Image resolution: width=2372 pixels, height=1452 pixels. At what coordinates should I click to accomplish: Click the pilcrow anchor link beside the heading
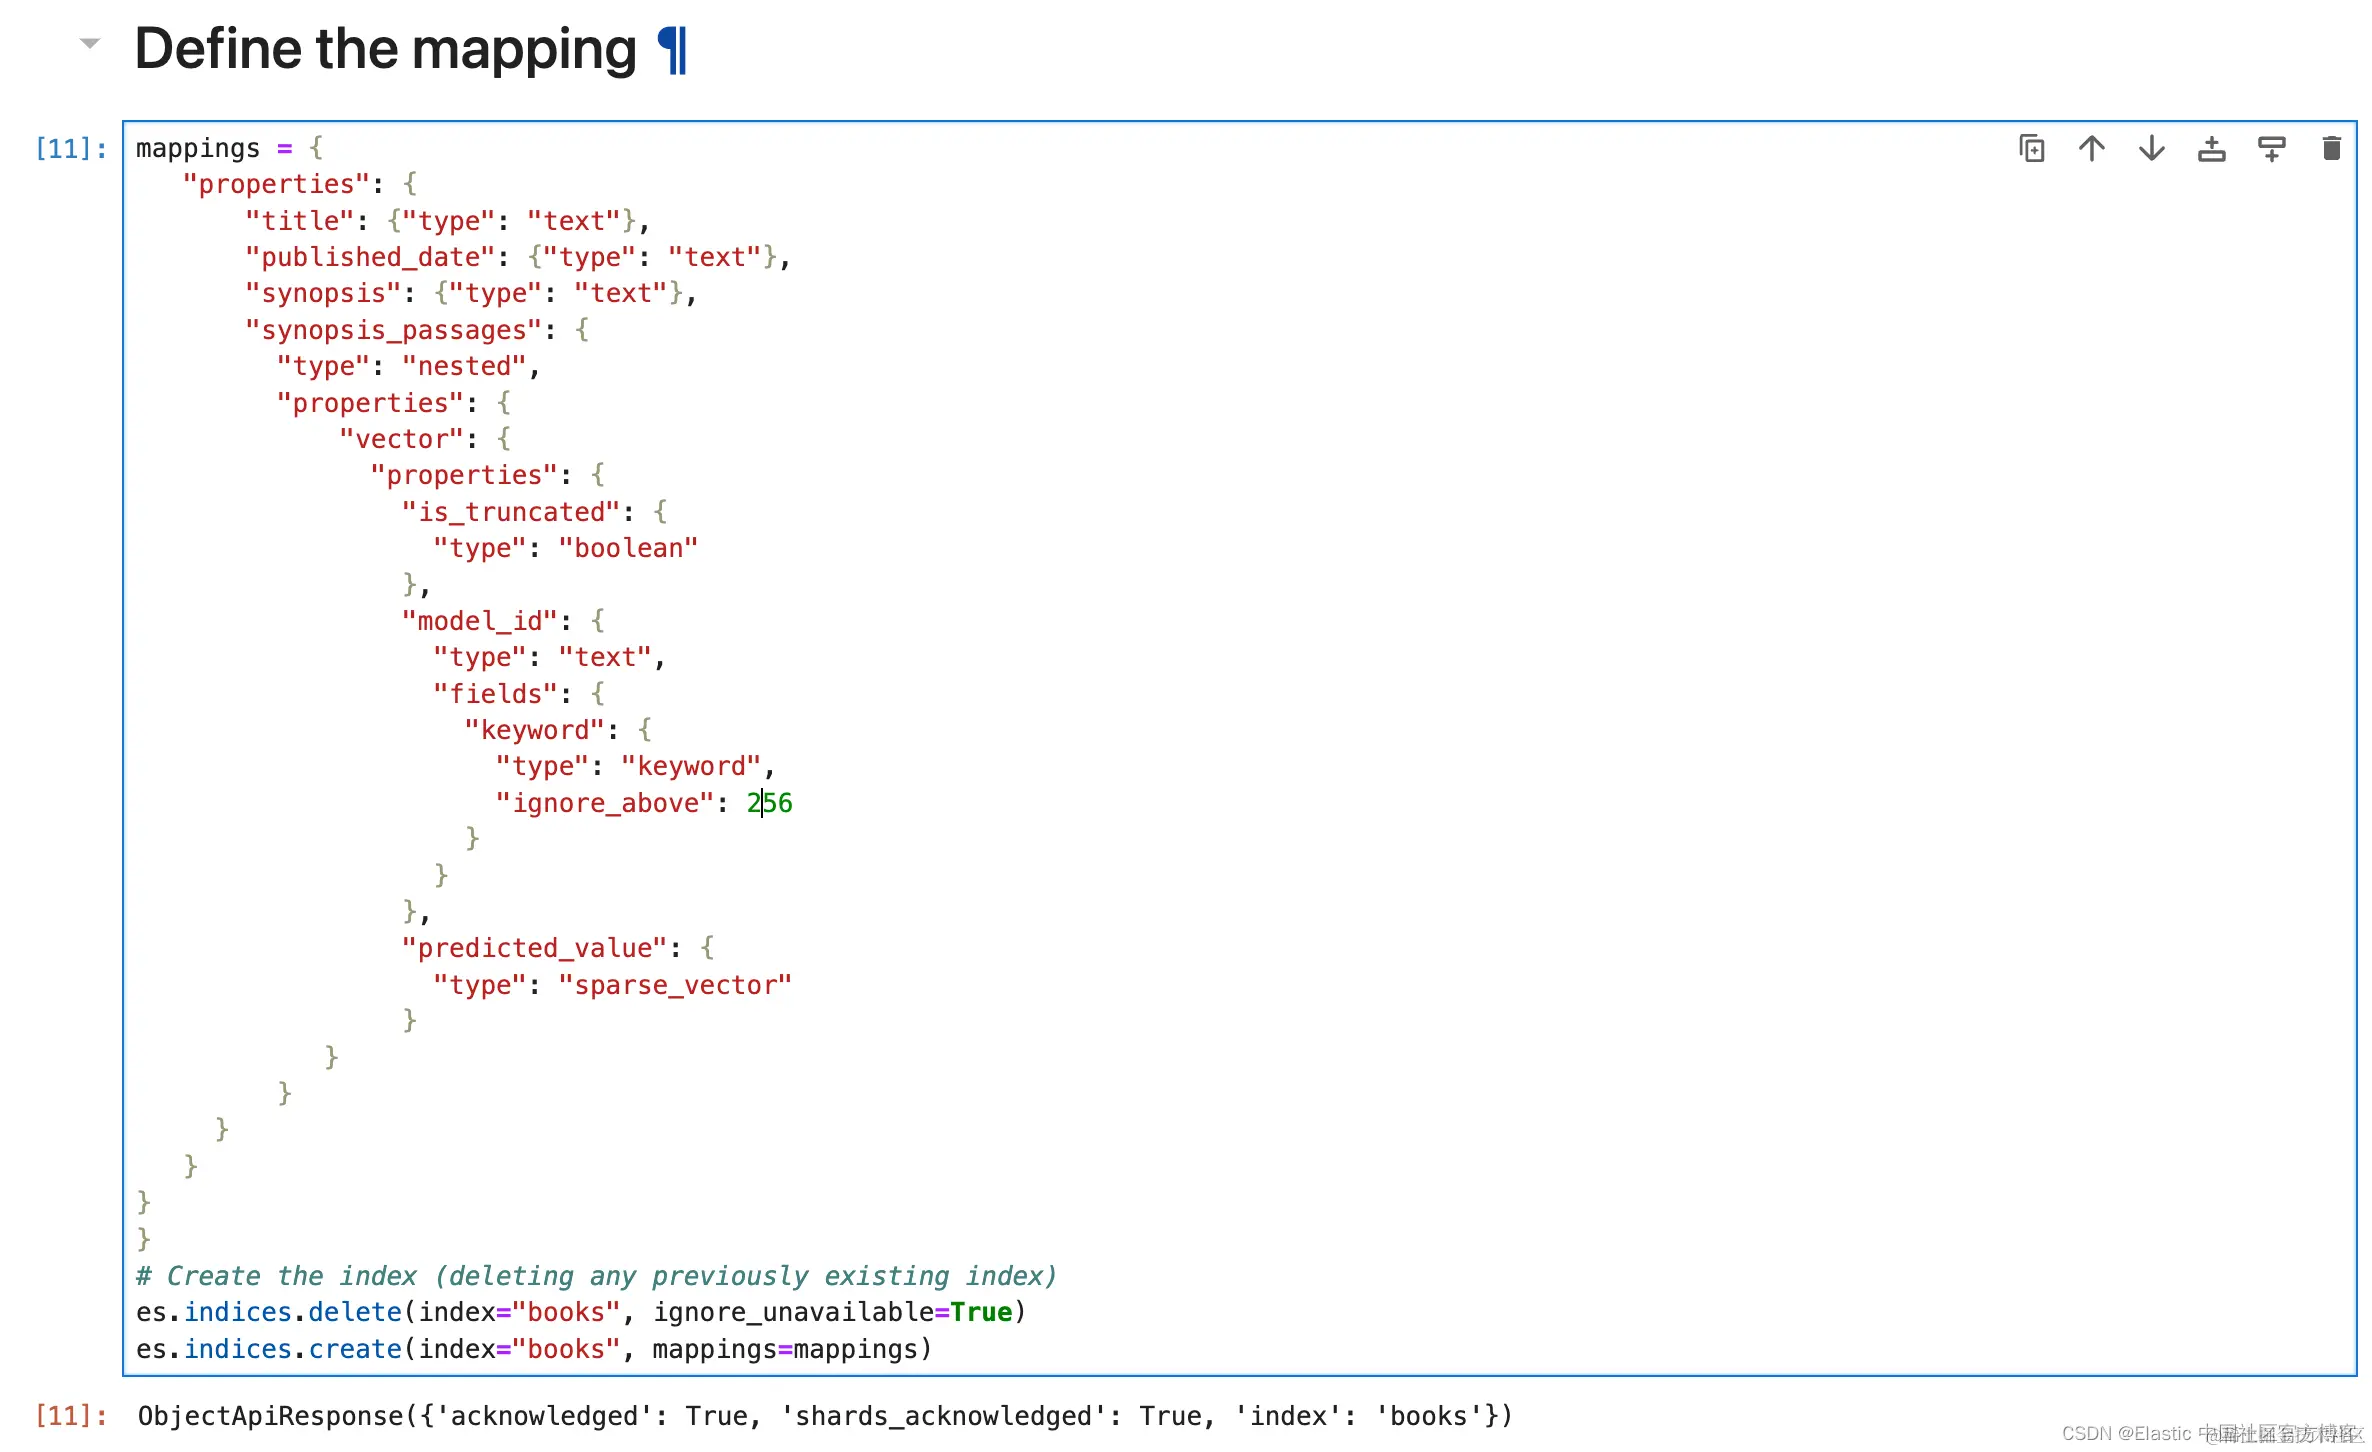click(673, 50)
